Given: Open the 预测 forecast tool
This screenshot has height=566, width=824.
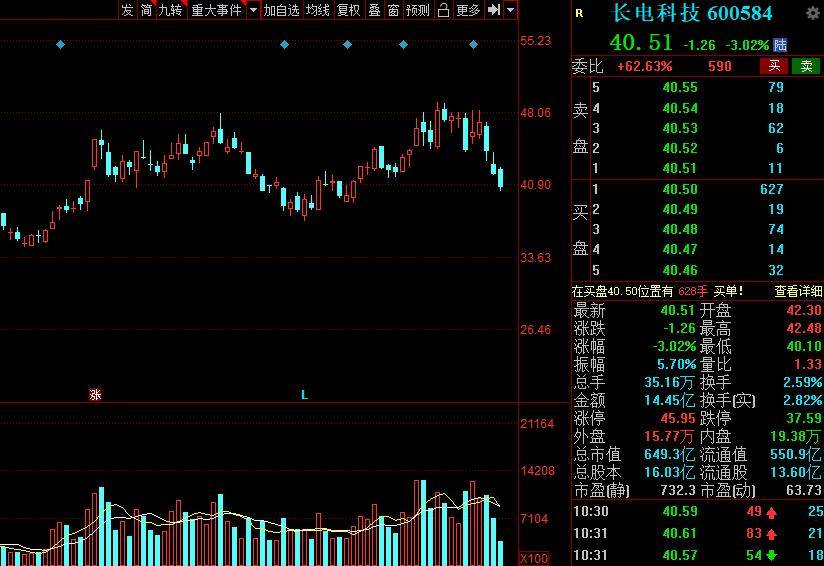Looking at the screenshot, I should tap(418, 10).
